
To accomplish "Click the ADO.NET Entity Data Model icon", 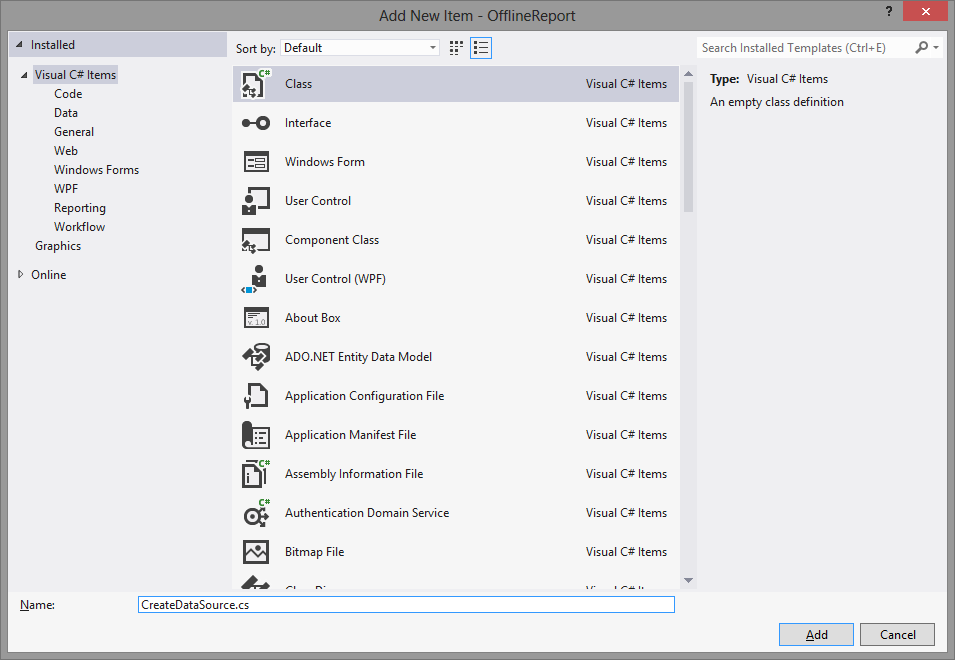I will 254,356.
